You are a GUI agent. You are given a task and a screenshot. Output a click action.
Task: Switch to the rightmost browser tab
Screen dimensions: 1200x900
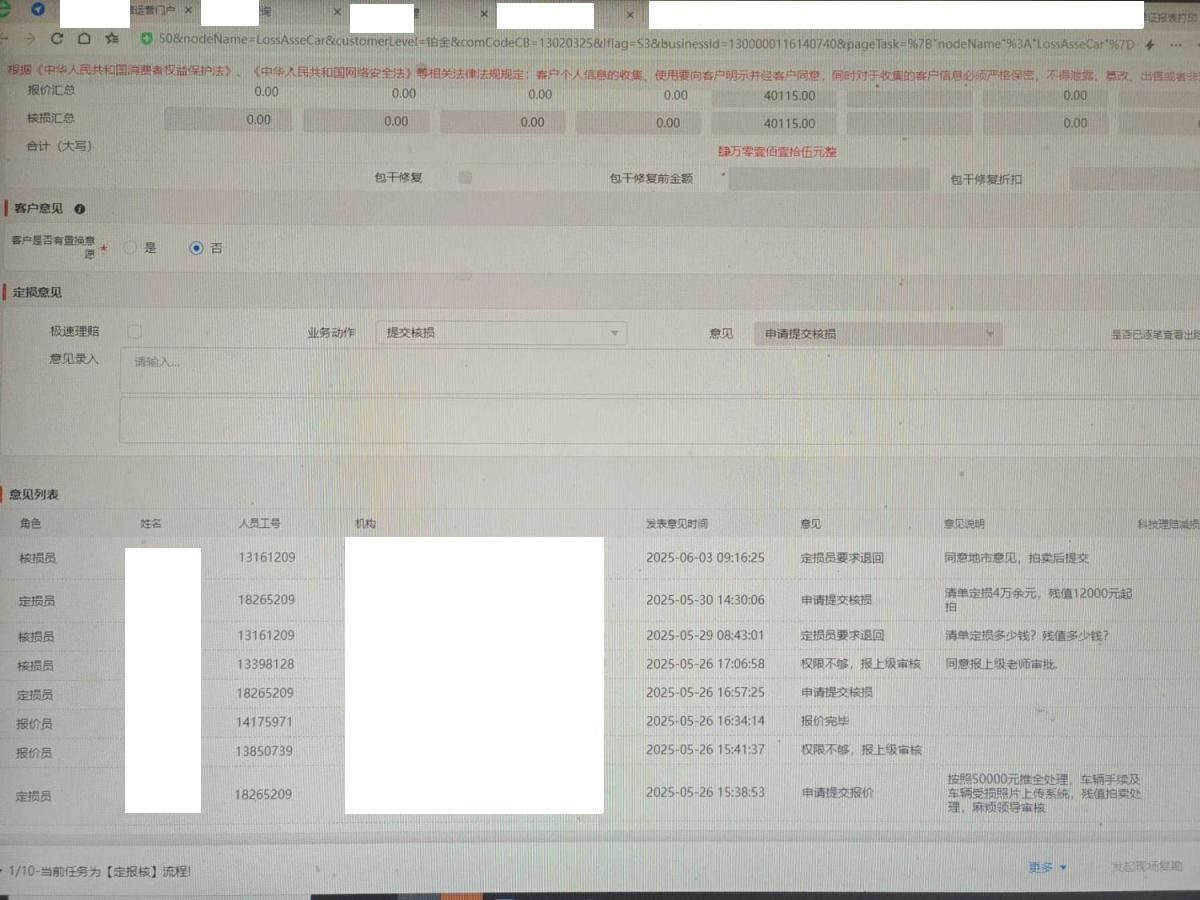coord(1170,16)
